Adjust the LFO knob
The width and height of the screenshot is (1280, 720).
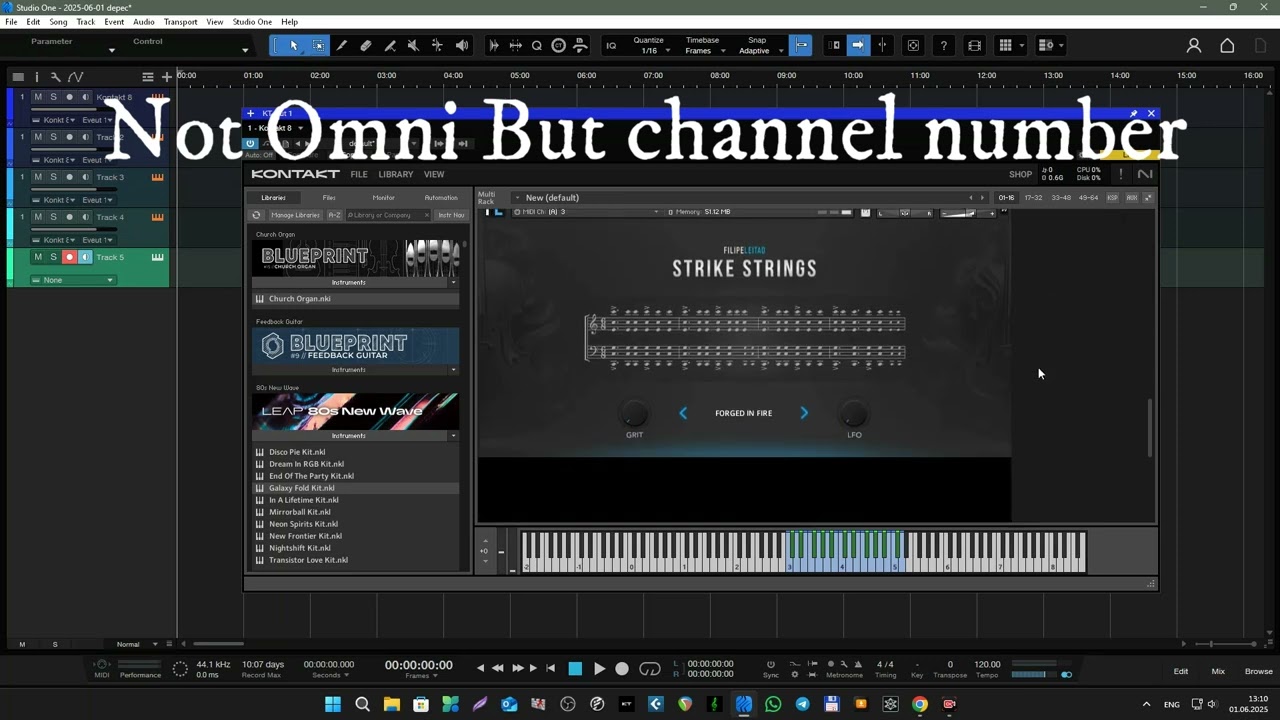[853, 413]
